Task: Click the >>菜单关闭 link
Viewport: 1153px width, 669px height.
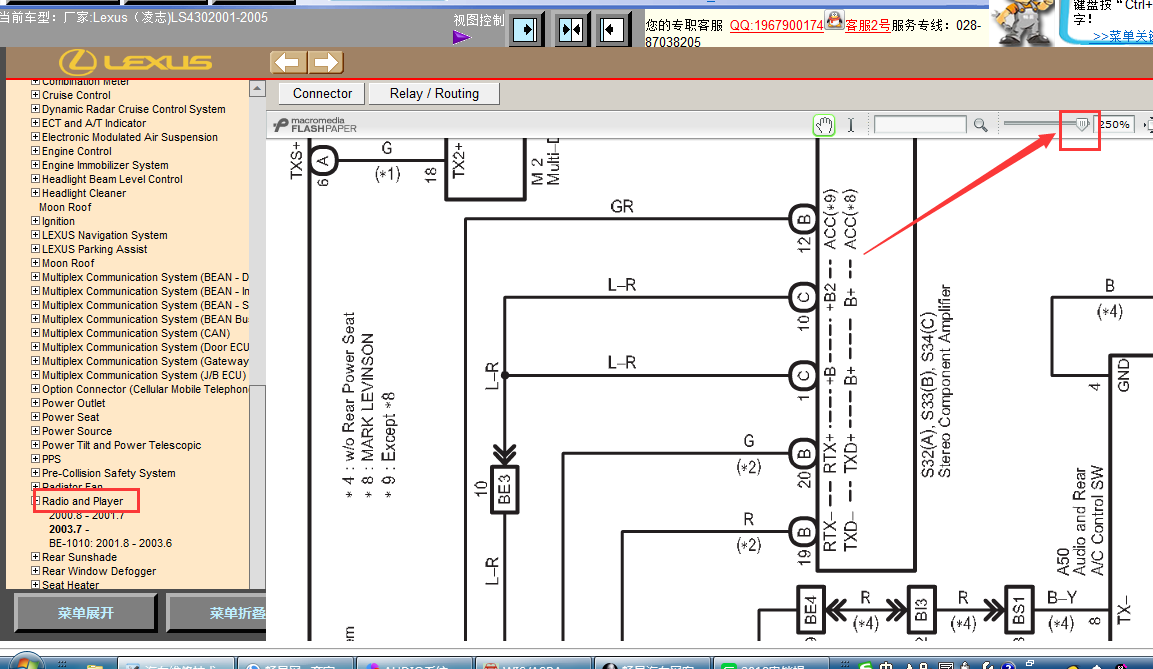Action: pos(1122,36)
